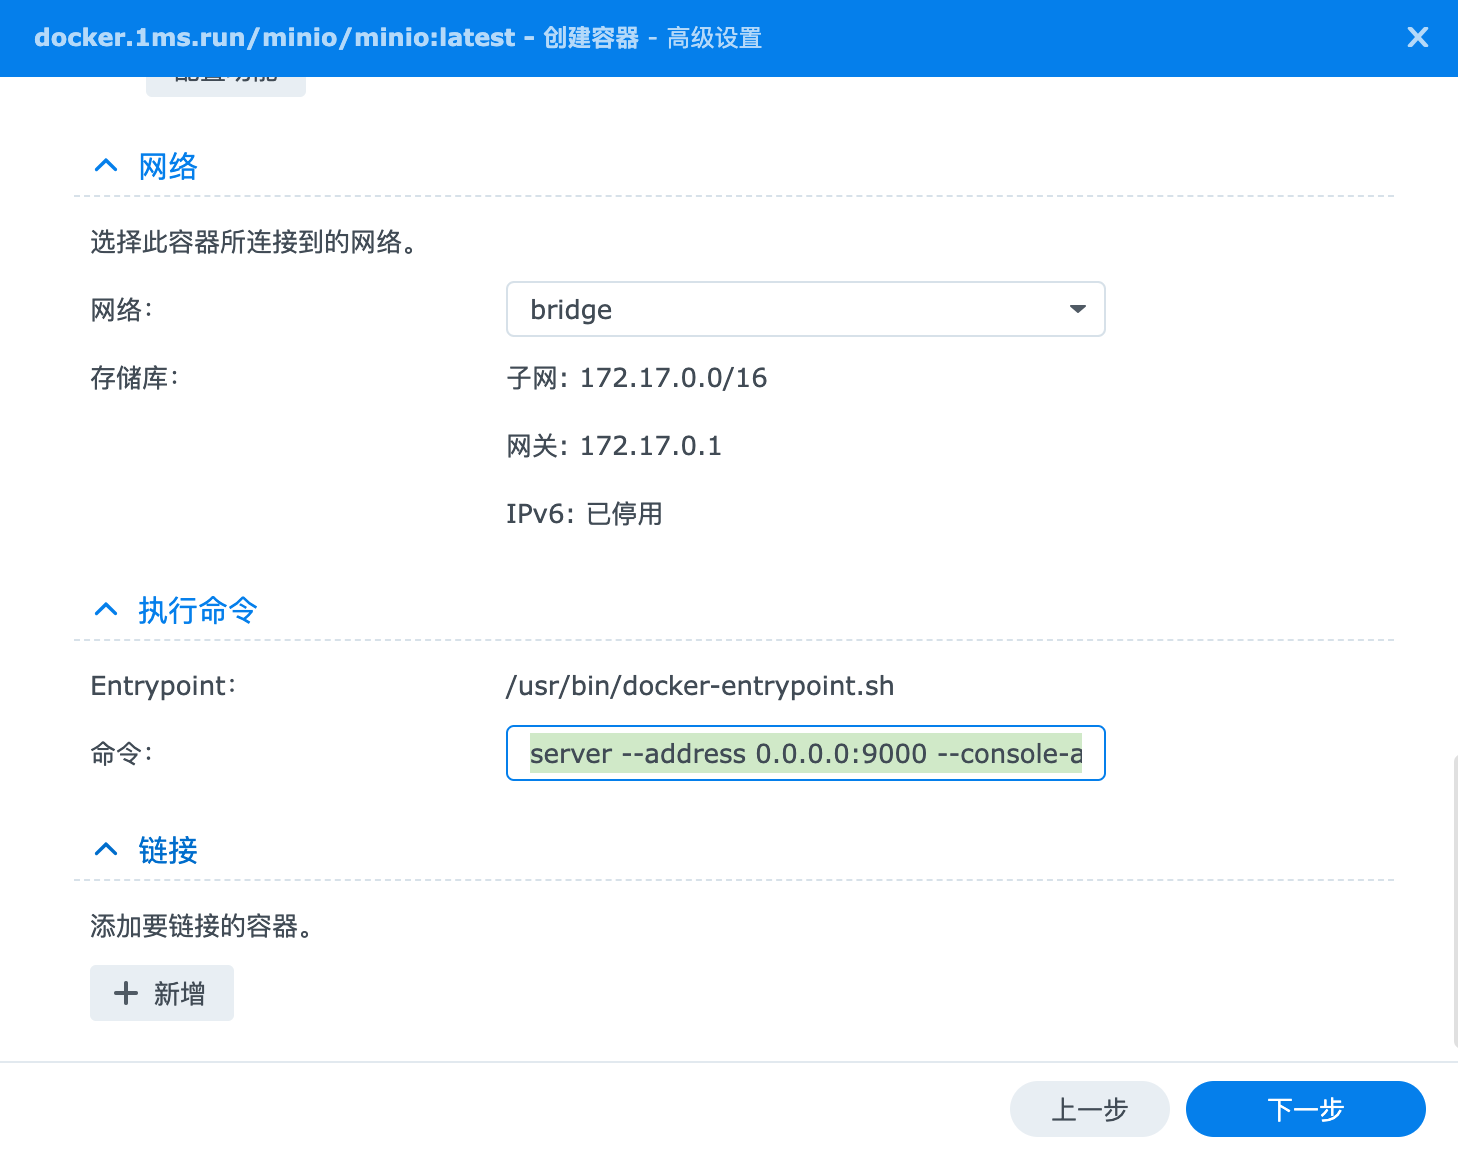Collapse the 链接 section chevron

[x=106, y=850]
